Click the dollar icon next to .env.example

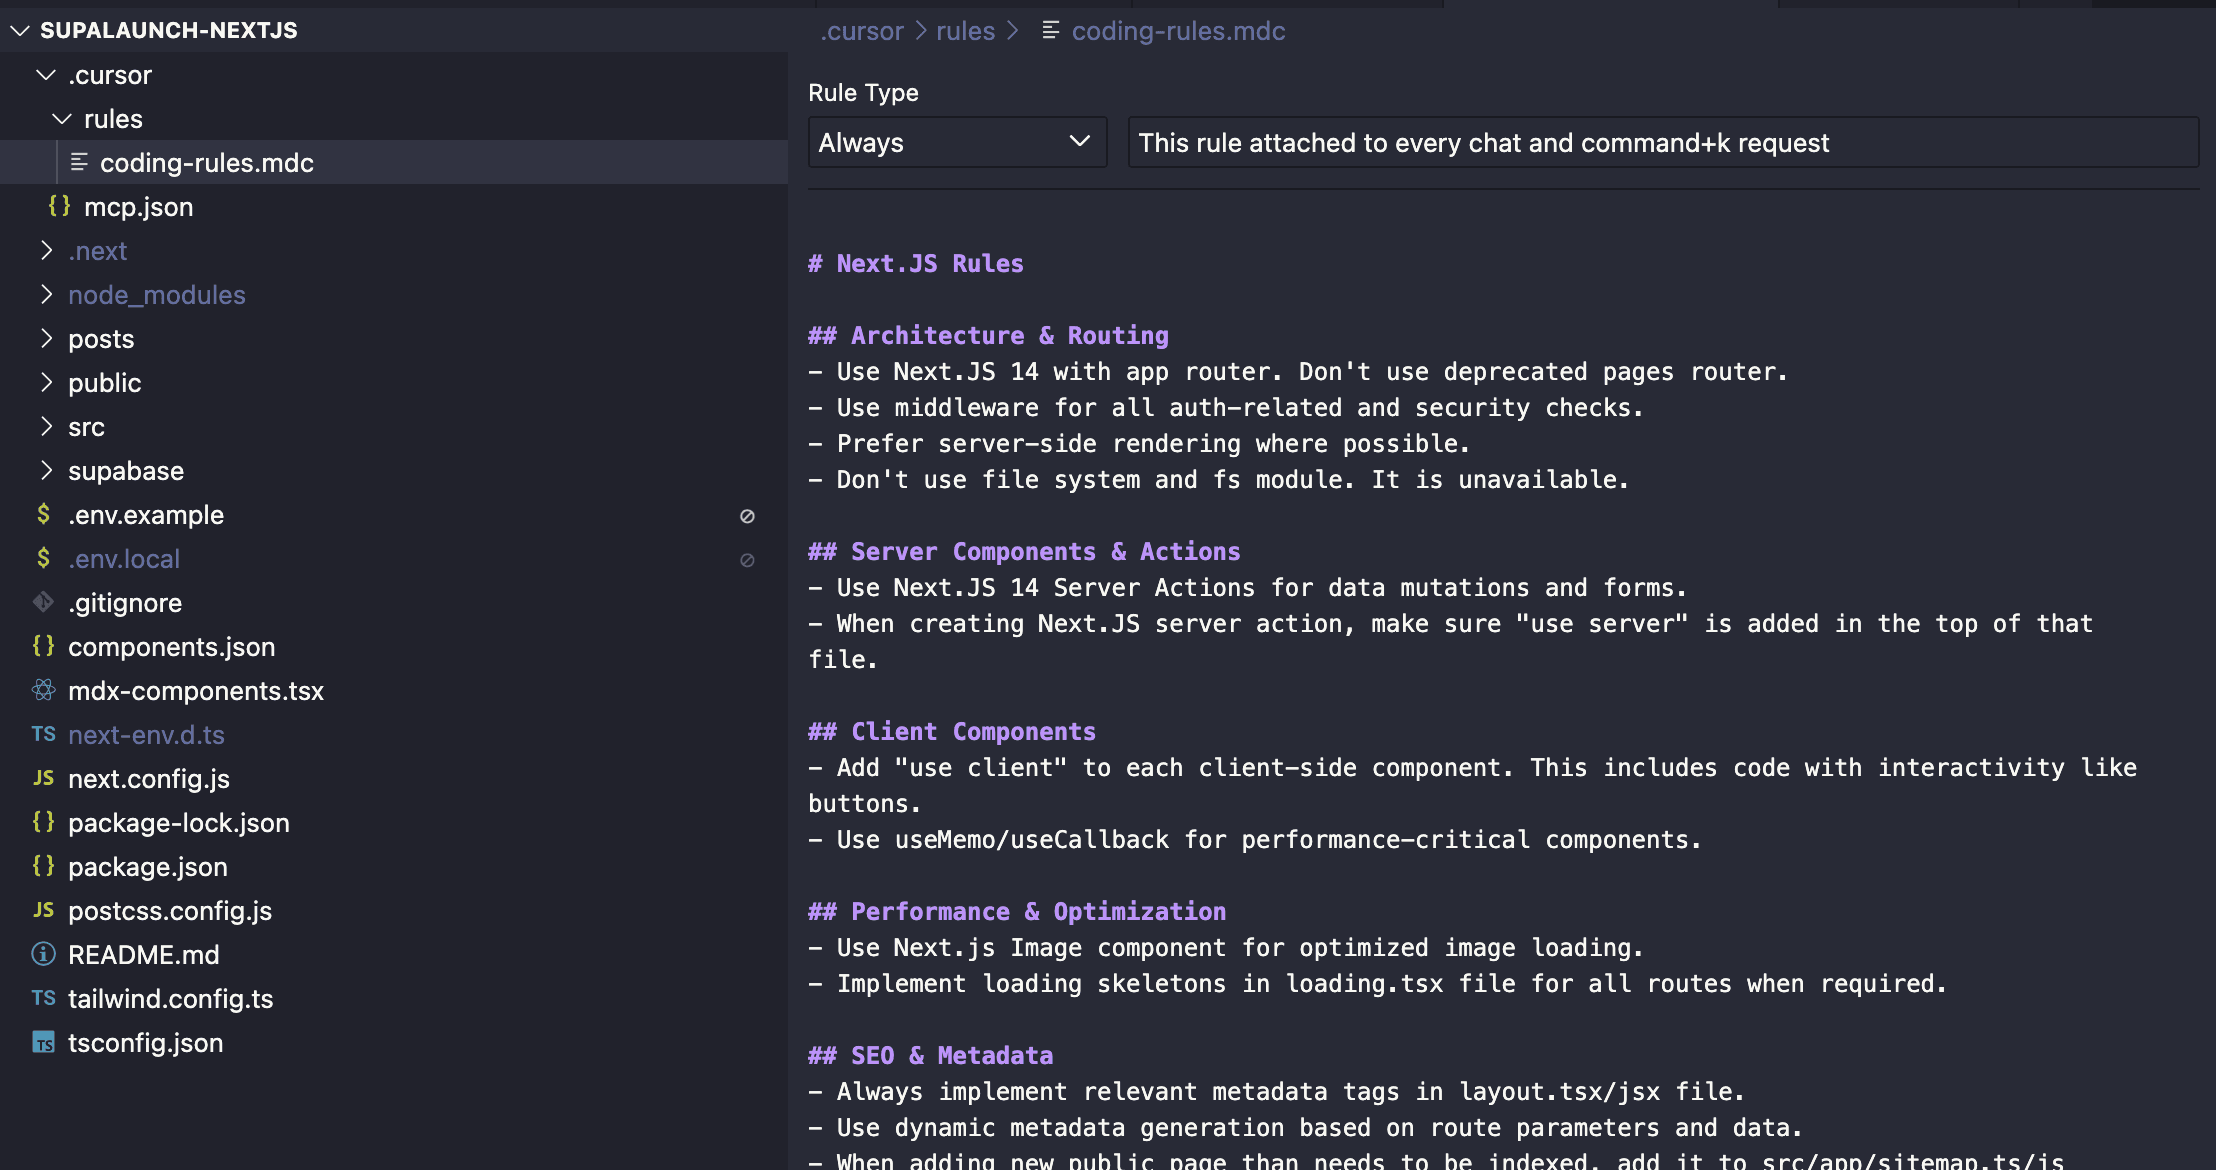[x=43, y=514]
